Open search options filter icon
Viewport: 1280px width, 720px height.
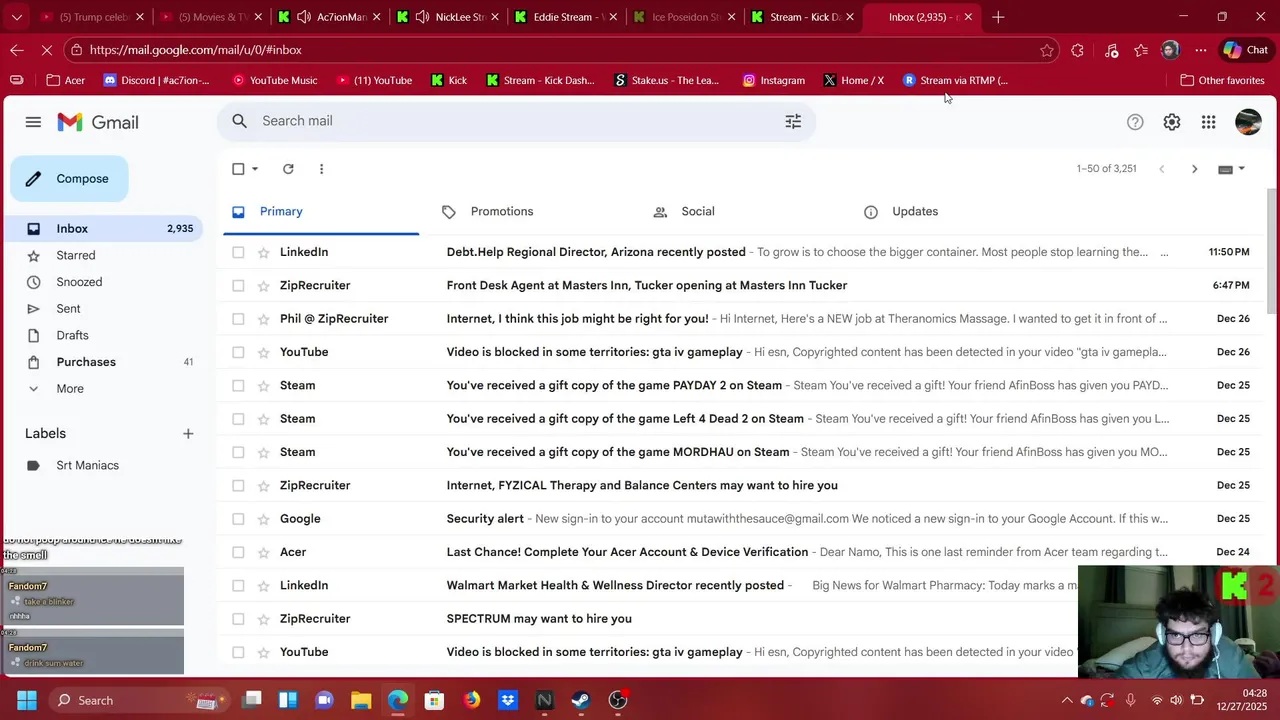click(x=793, y=121)
